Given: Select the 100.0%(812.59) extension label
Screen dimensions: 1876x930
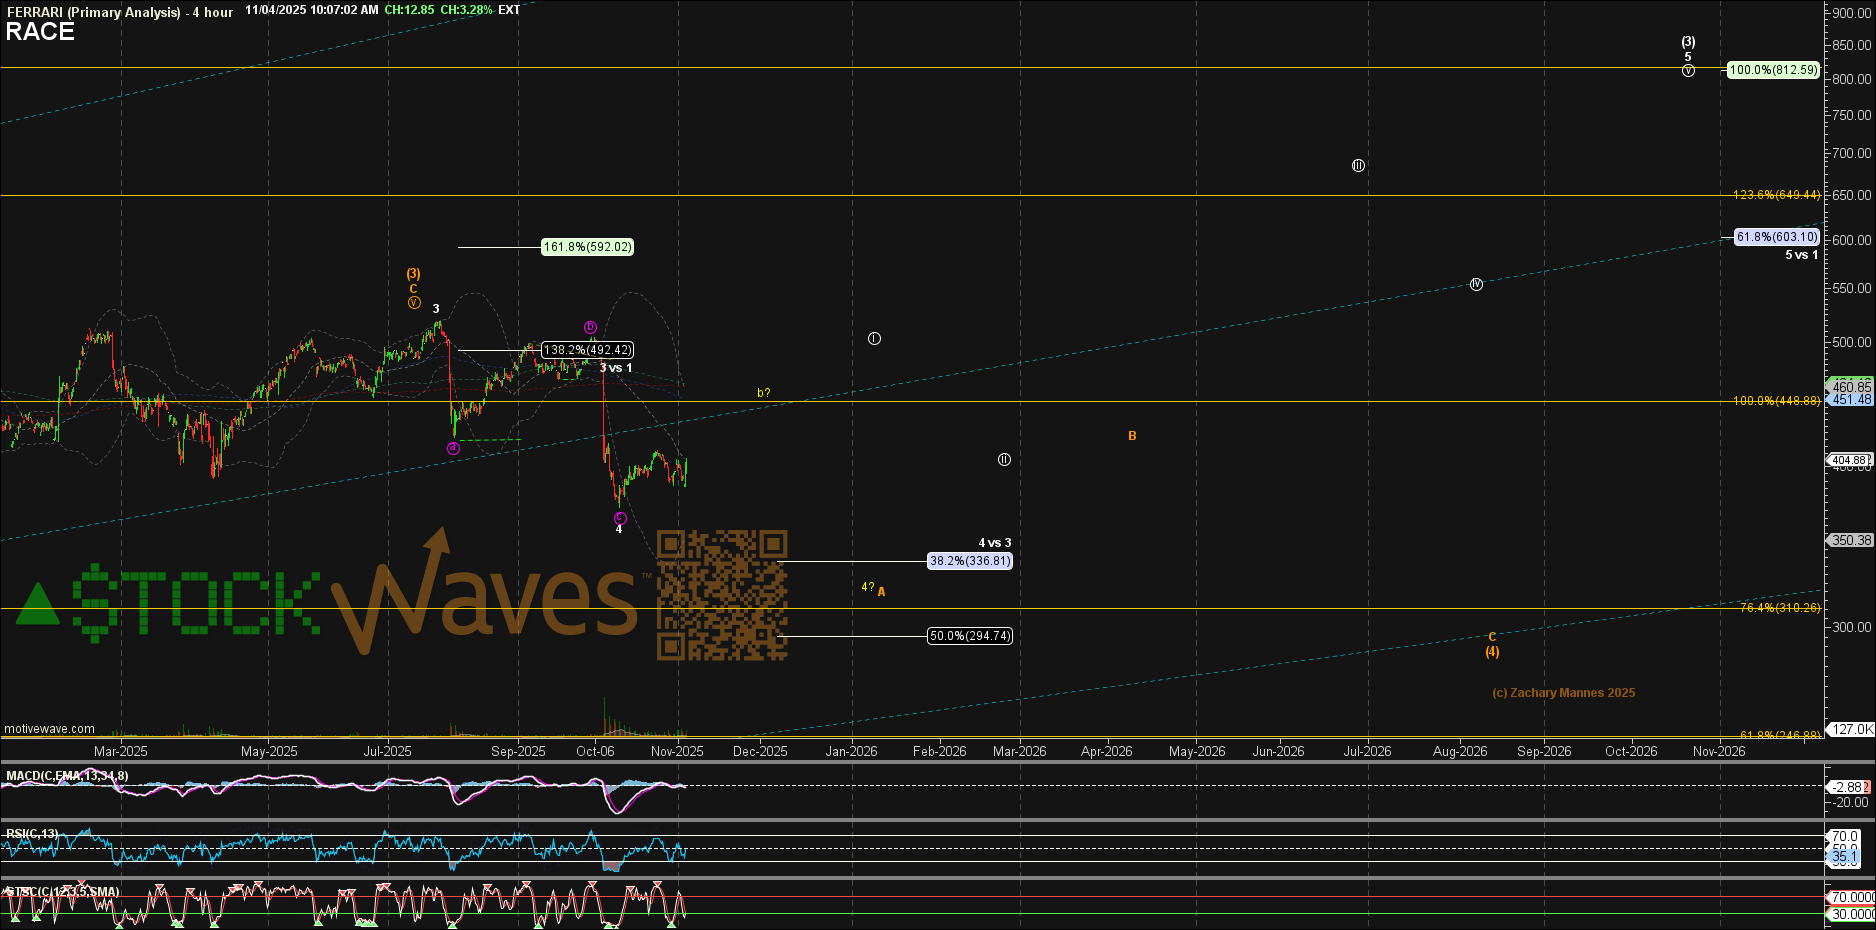Looking at the screenshot, I should pyautogui.click(x=1773, y=70).
